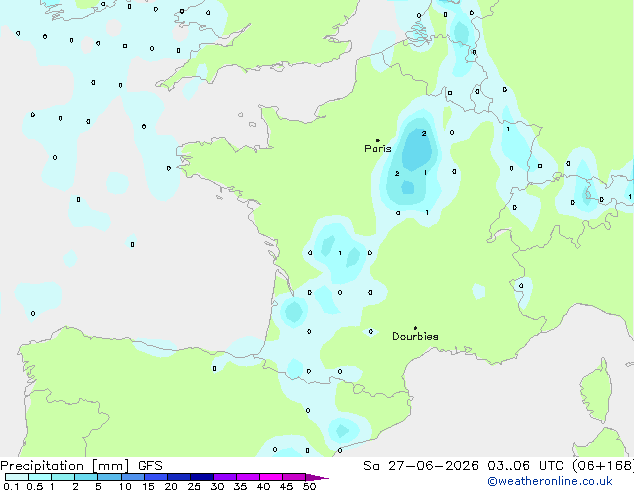Viewport: 634px width, 490px height.
Task: Select the 40–45 mm magenta swatch
Action: [271, 477]
